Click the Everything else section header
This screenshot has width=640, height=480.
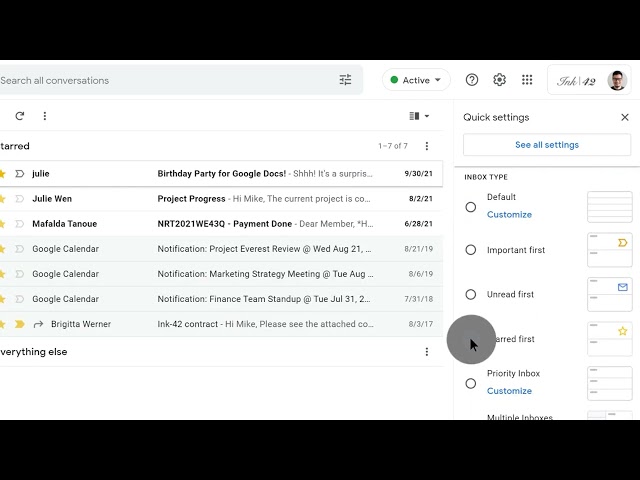click(x=33, y=352)
